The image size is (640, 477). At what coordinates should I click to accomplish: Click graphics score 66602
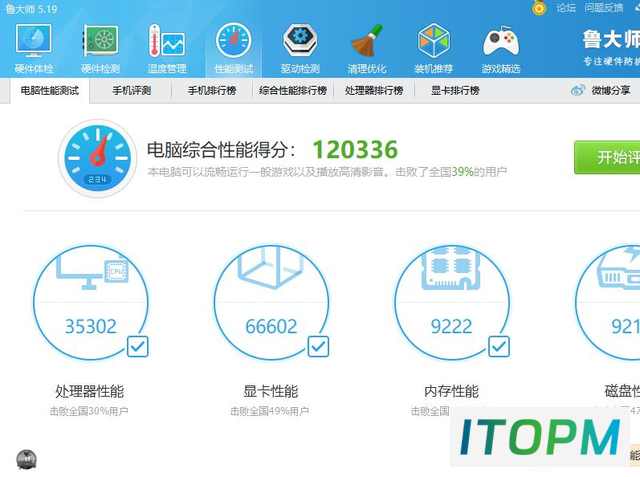pos(271,326)
